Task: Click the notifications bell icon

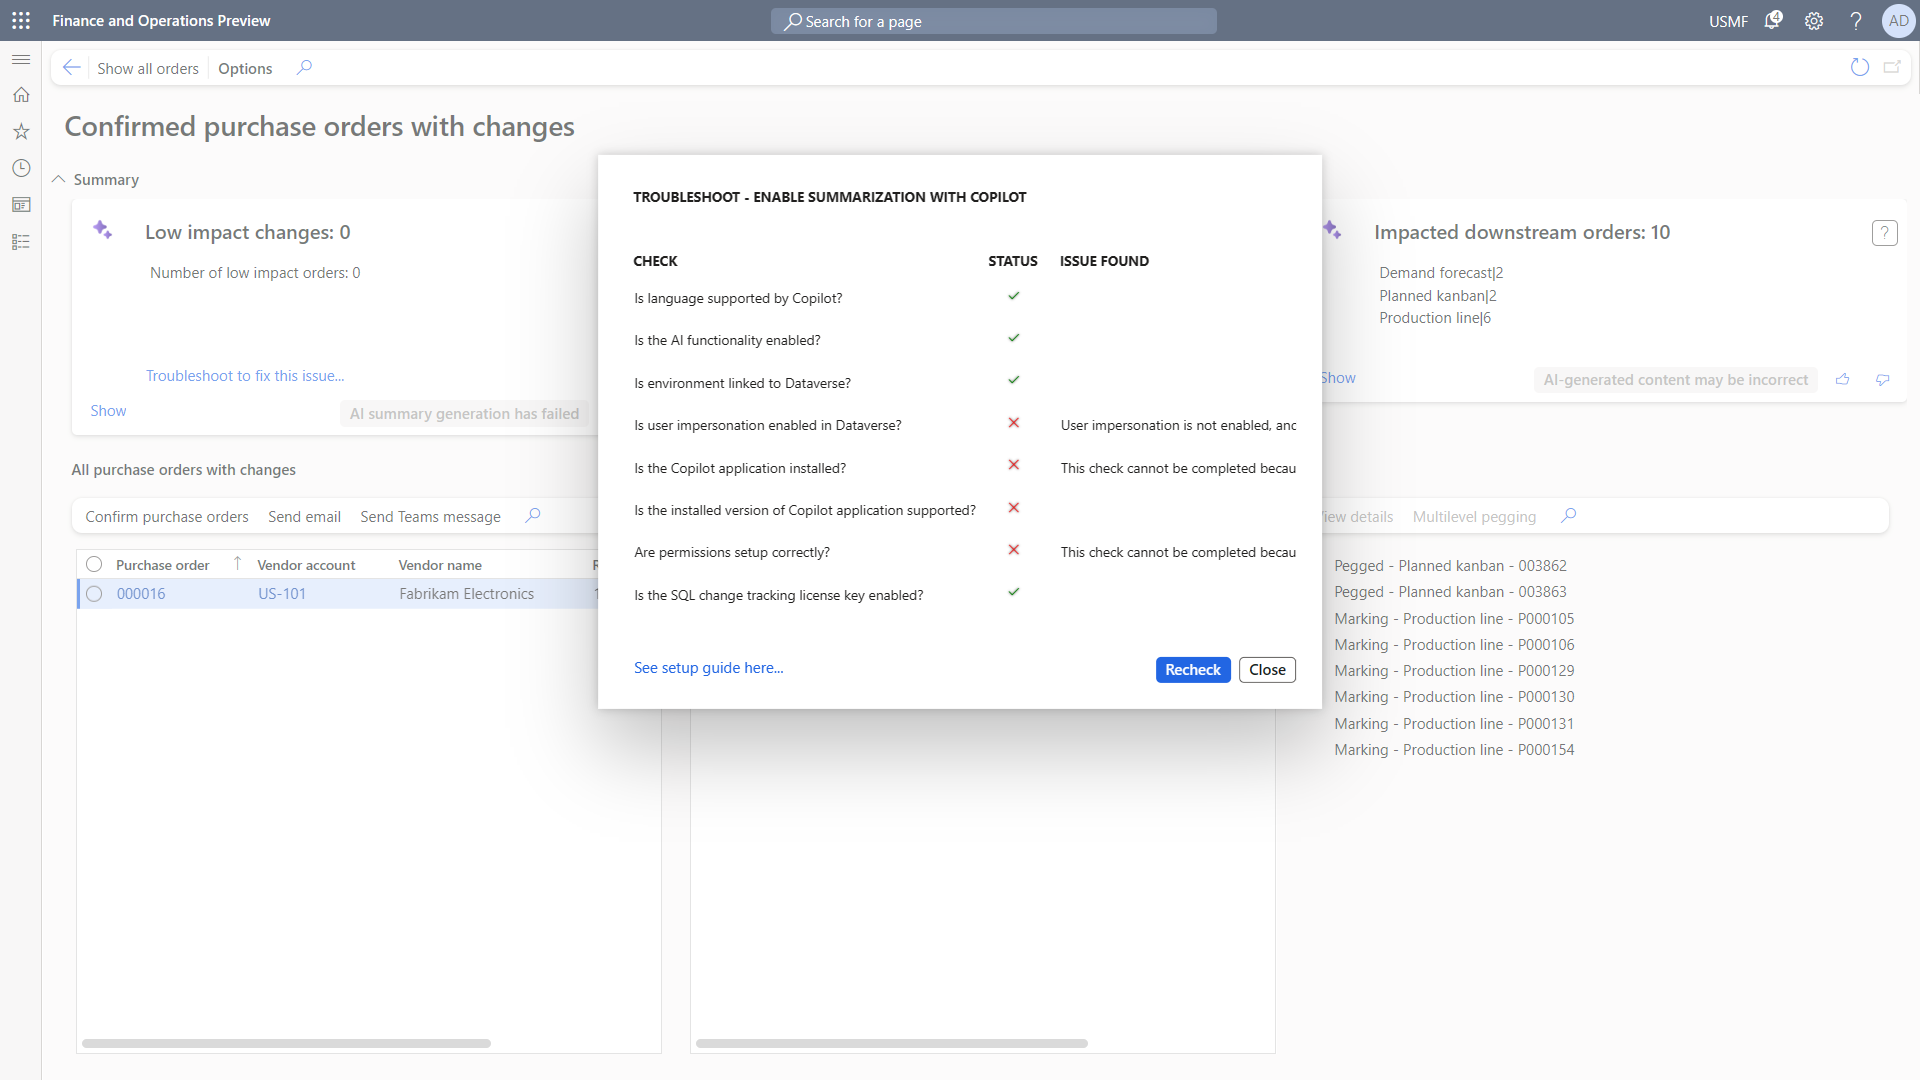Action: point(1773,20)
